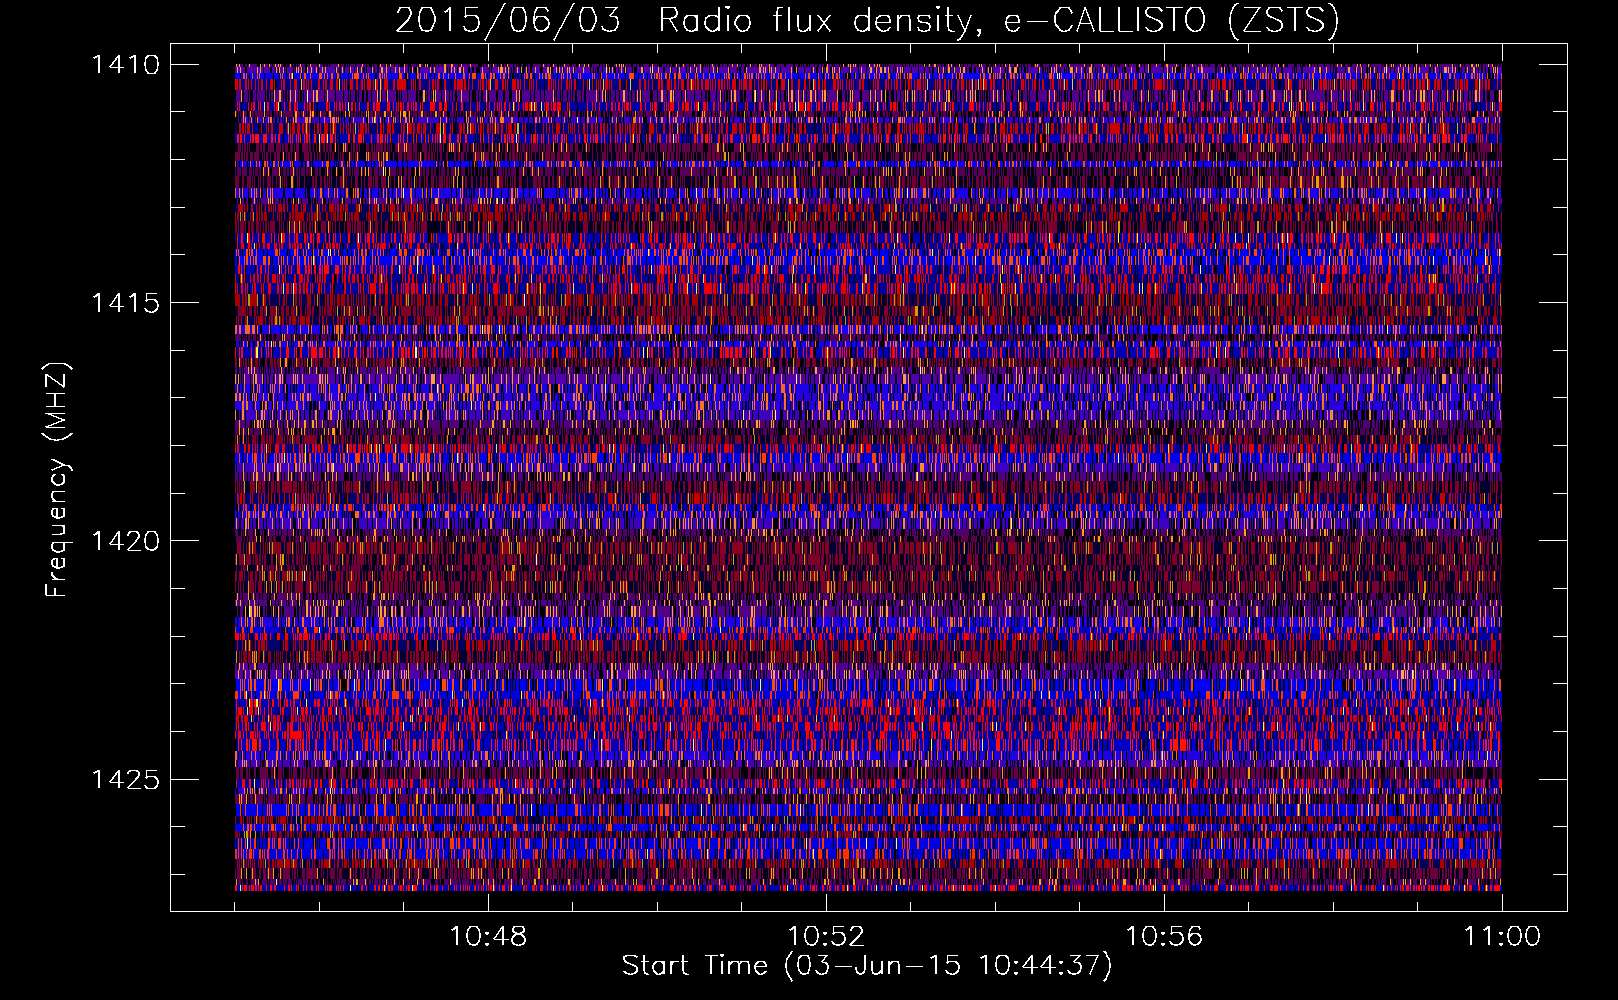This screenshot has width=1618, height=1000.
Task: Click the '11:00' time axis label
Action: point(1502,937)
